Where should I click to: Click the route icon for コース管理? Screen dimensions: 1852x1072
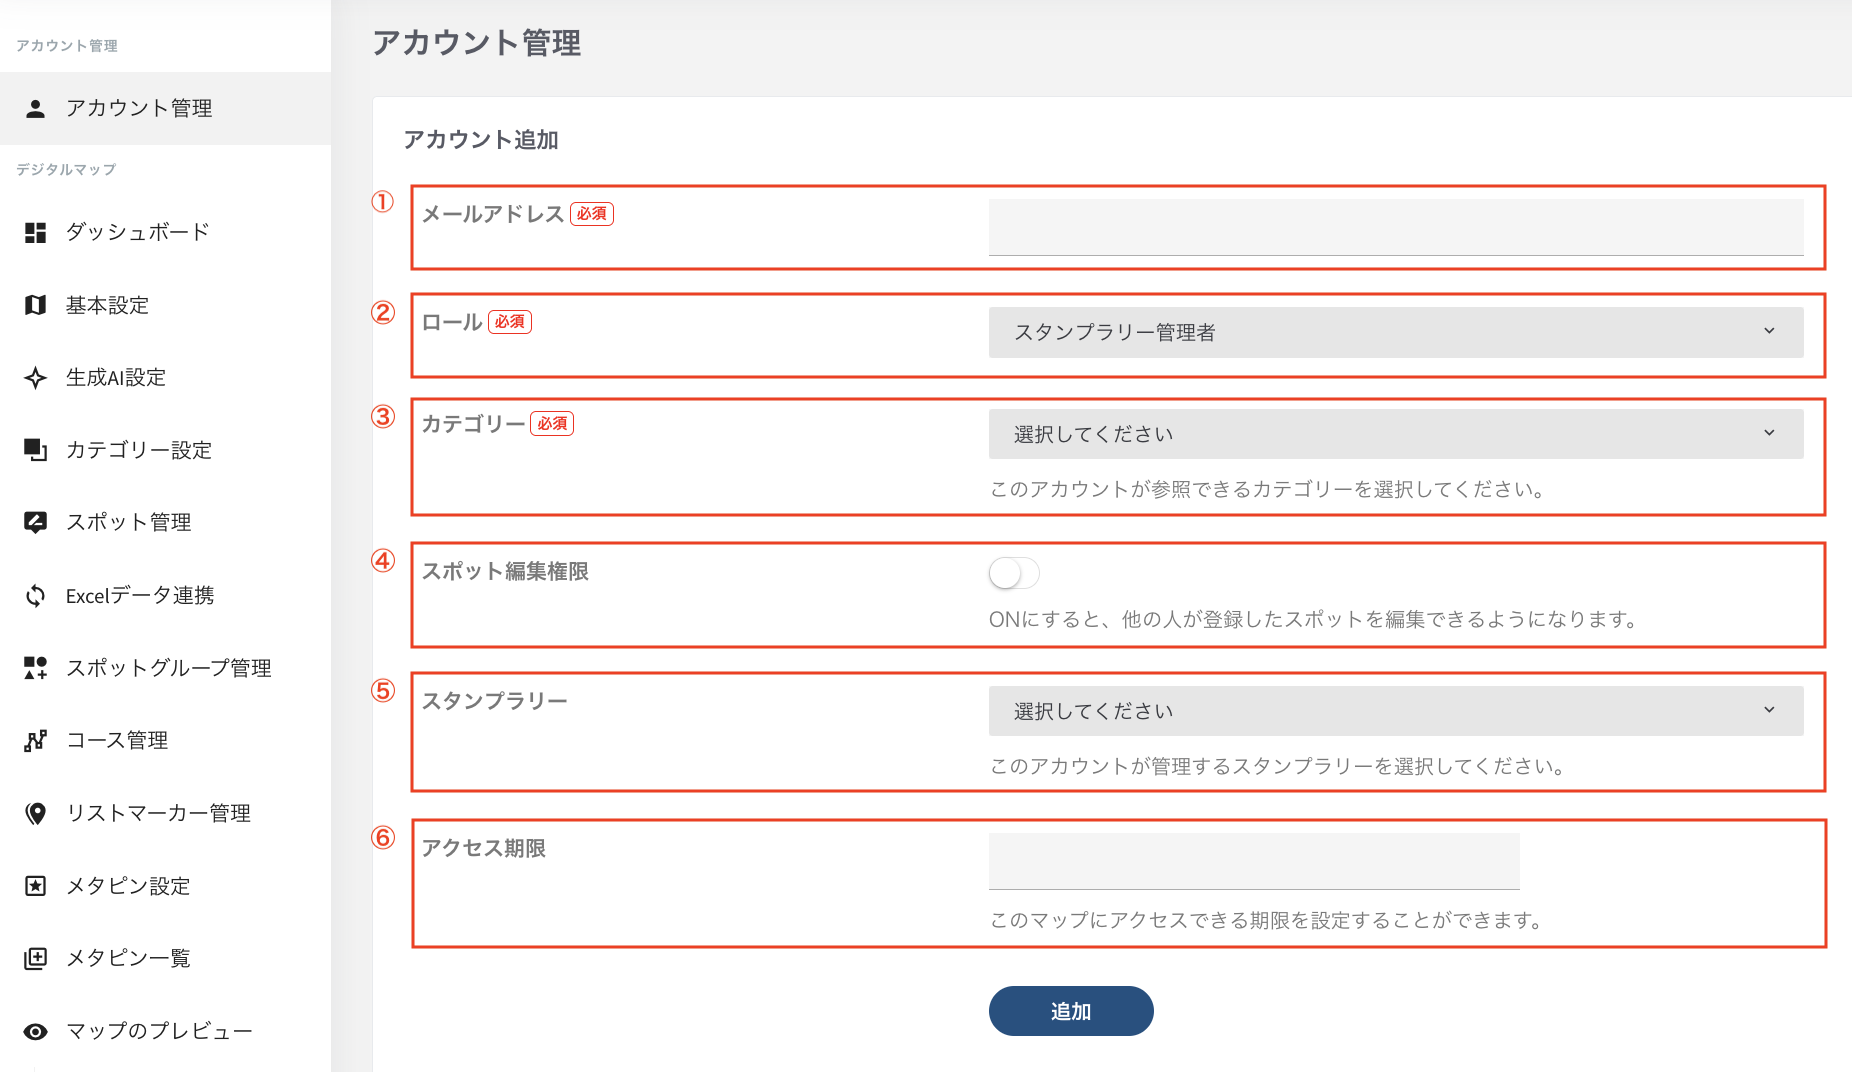pyautogui.click(x=36, y=741)
